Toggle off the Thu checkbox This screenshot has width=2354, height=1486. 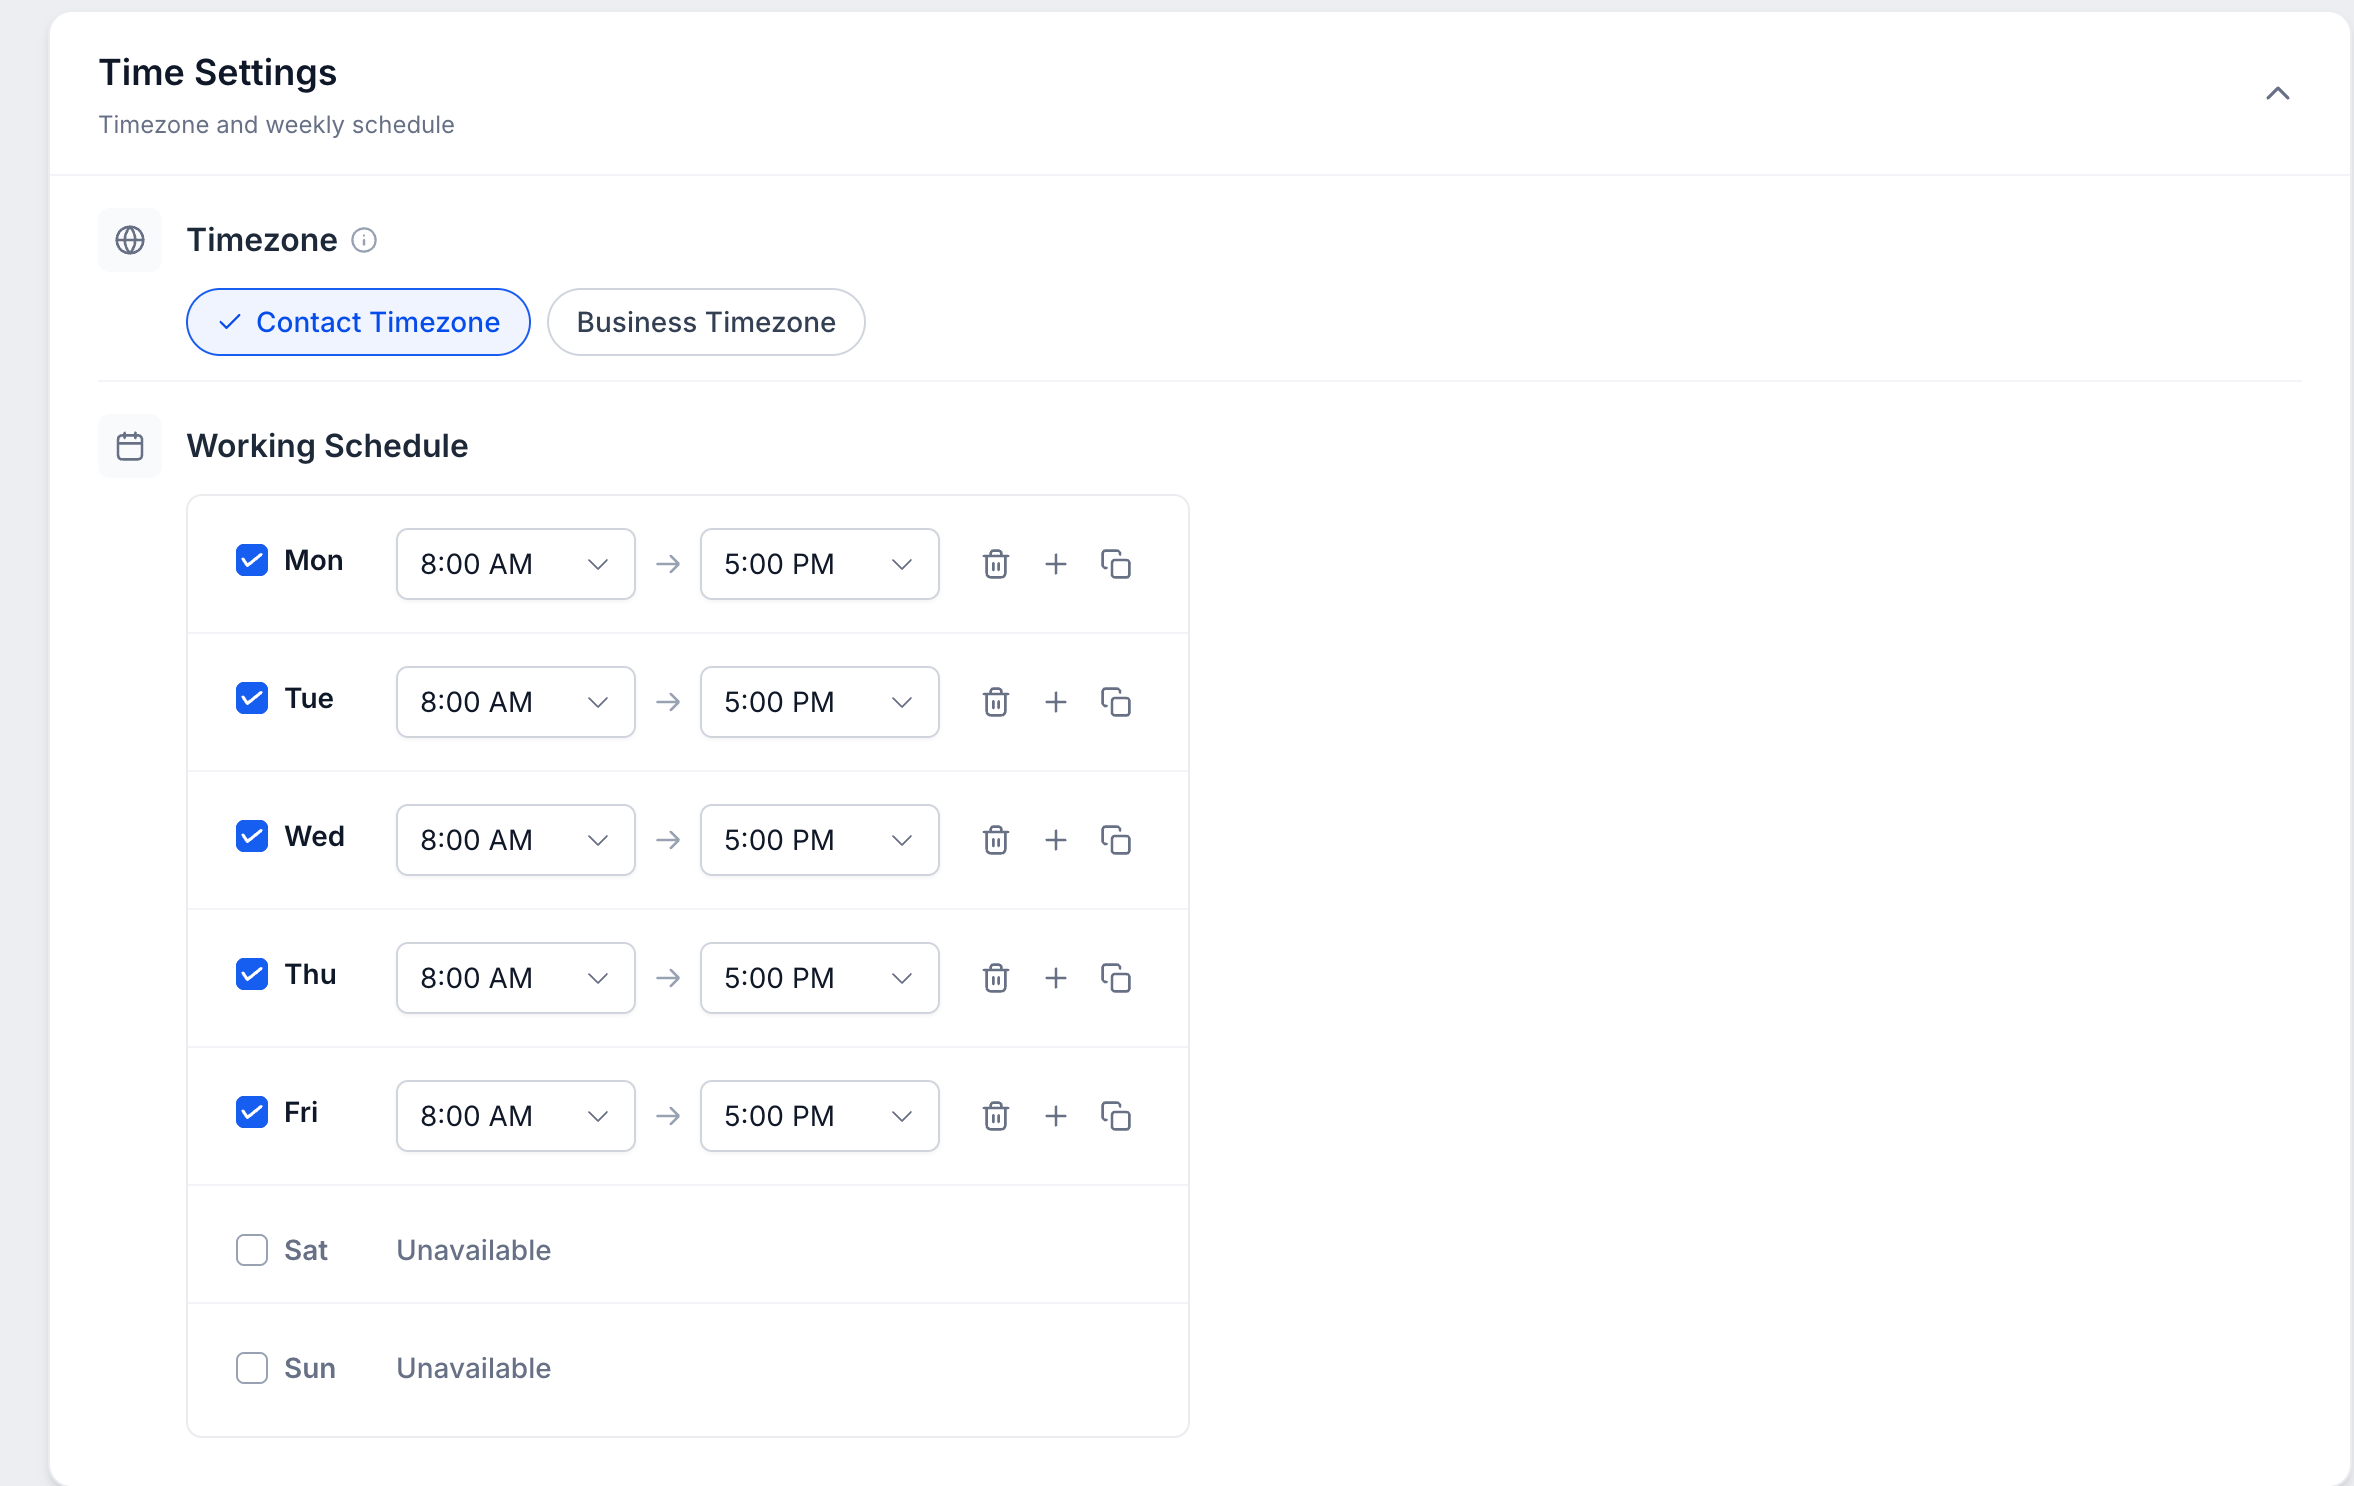click(x=252, y=974)
